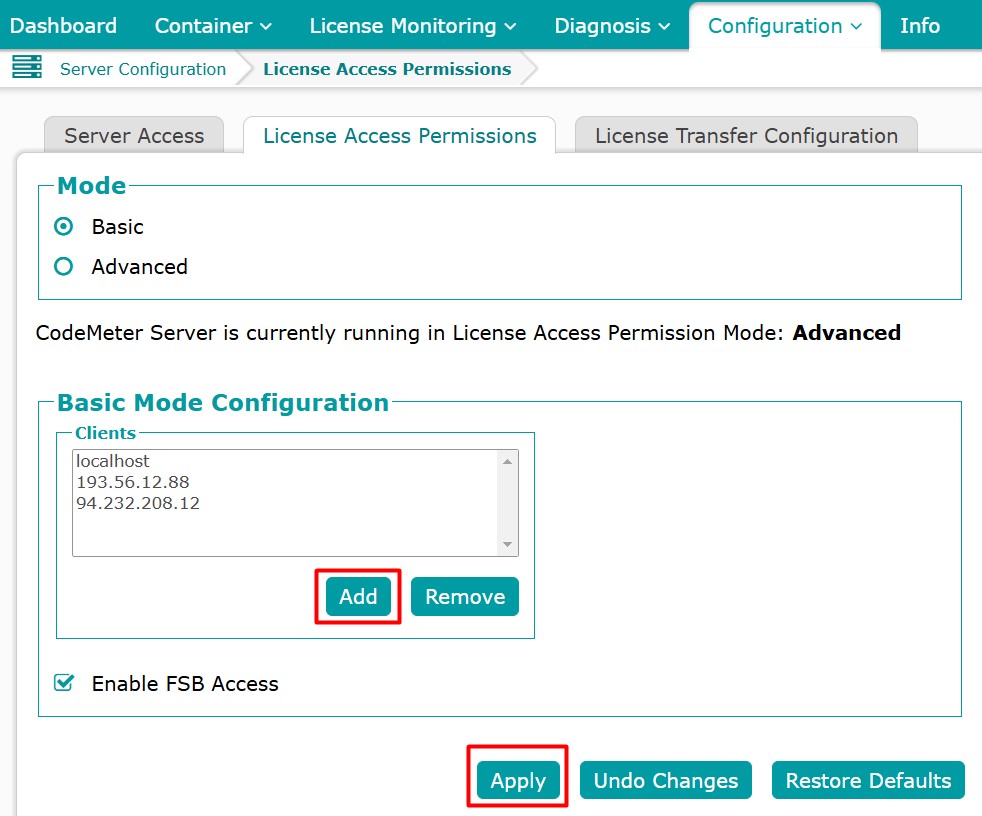
Task: Click the Remove client button
Action: 465,597
